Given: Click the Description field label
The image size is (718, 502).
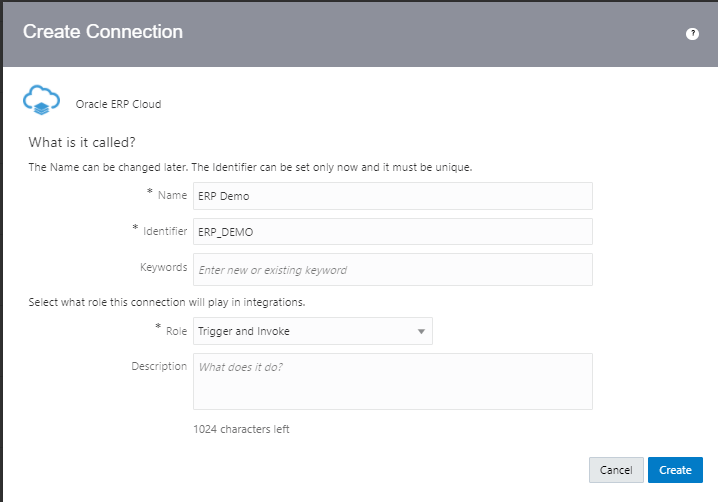Looking at the screenshot, I should coord(159,367).
